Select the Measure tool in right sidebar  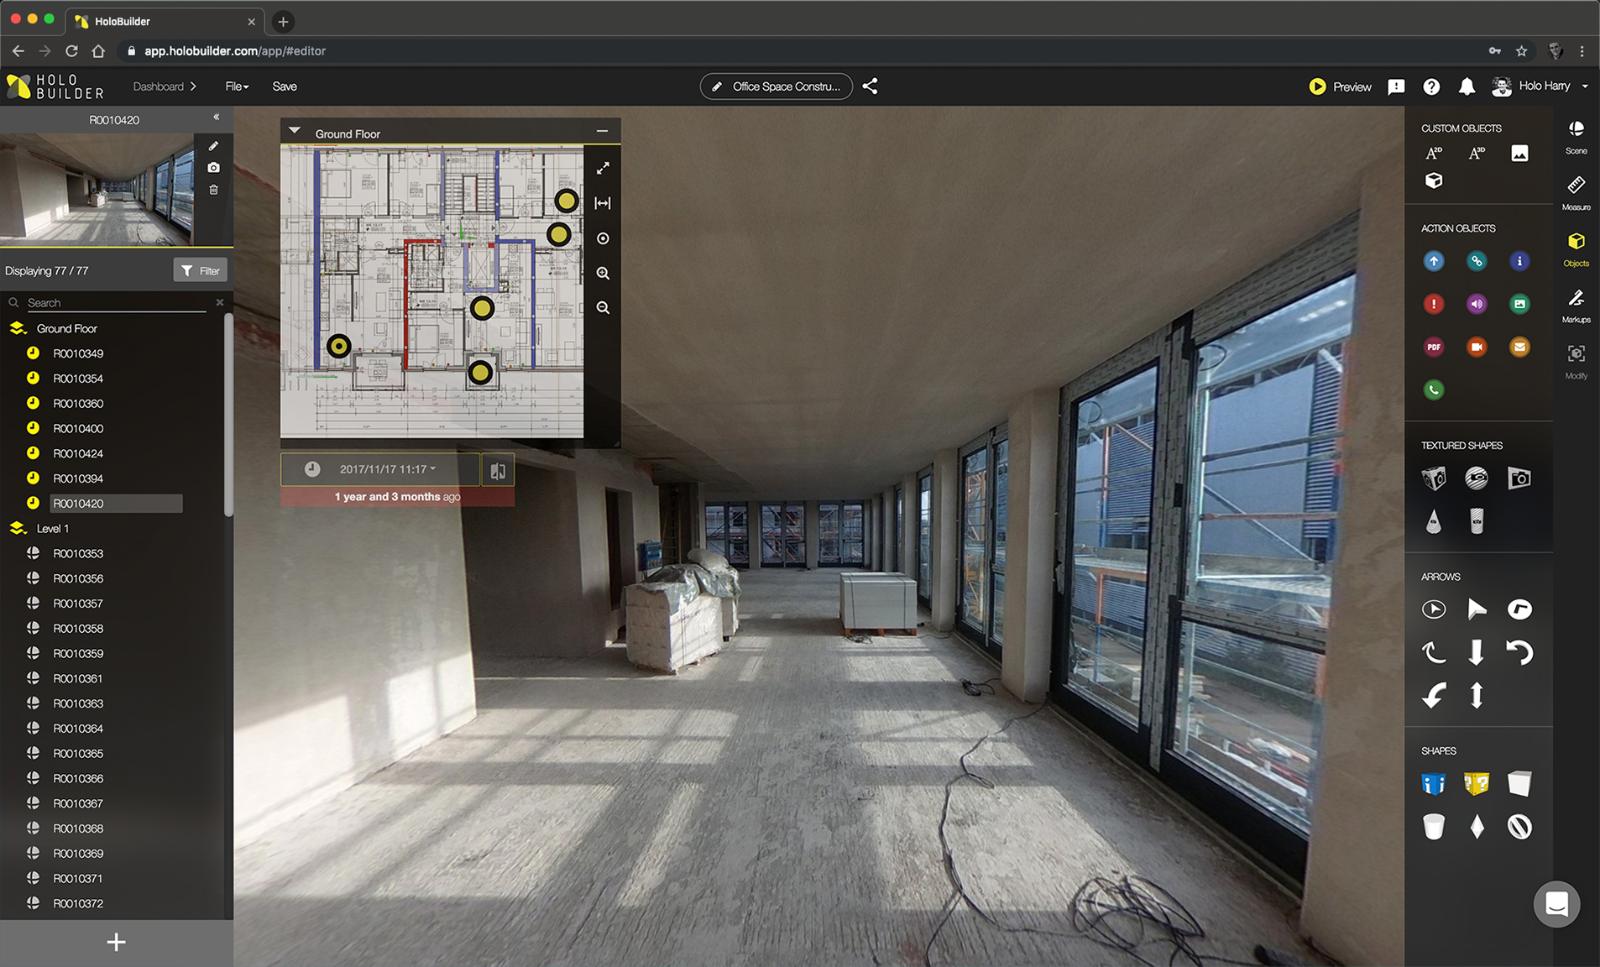pos(1576,189)
